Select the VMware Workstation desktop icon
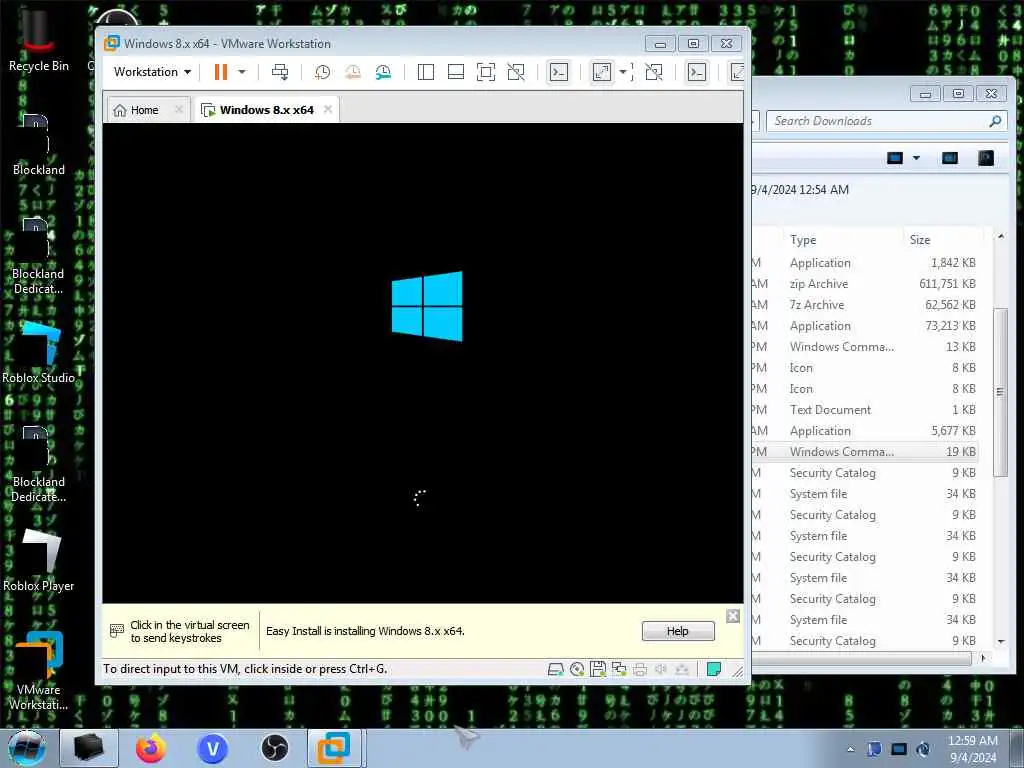 [39, 671]
